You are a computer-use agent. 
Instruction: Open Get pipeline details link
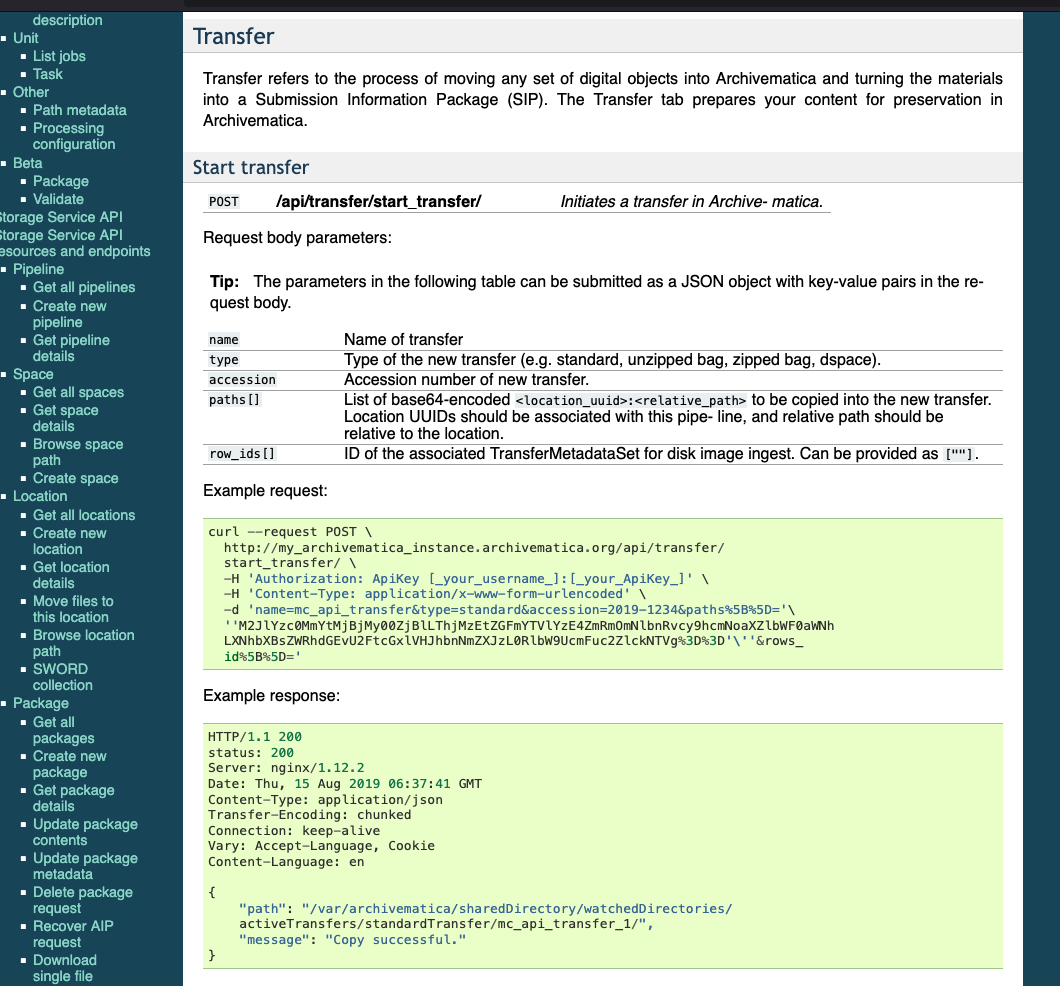pos(71,348)
